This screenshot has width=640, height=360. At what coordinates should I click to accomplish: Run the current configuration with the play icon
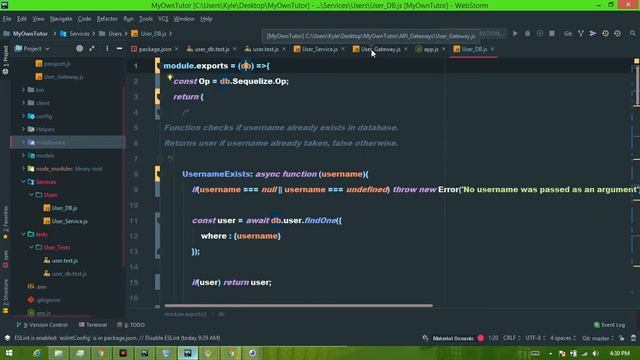(x=515, y=33)
